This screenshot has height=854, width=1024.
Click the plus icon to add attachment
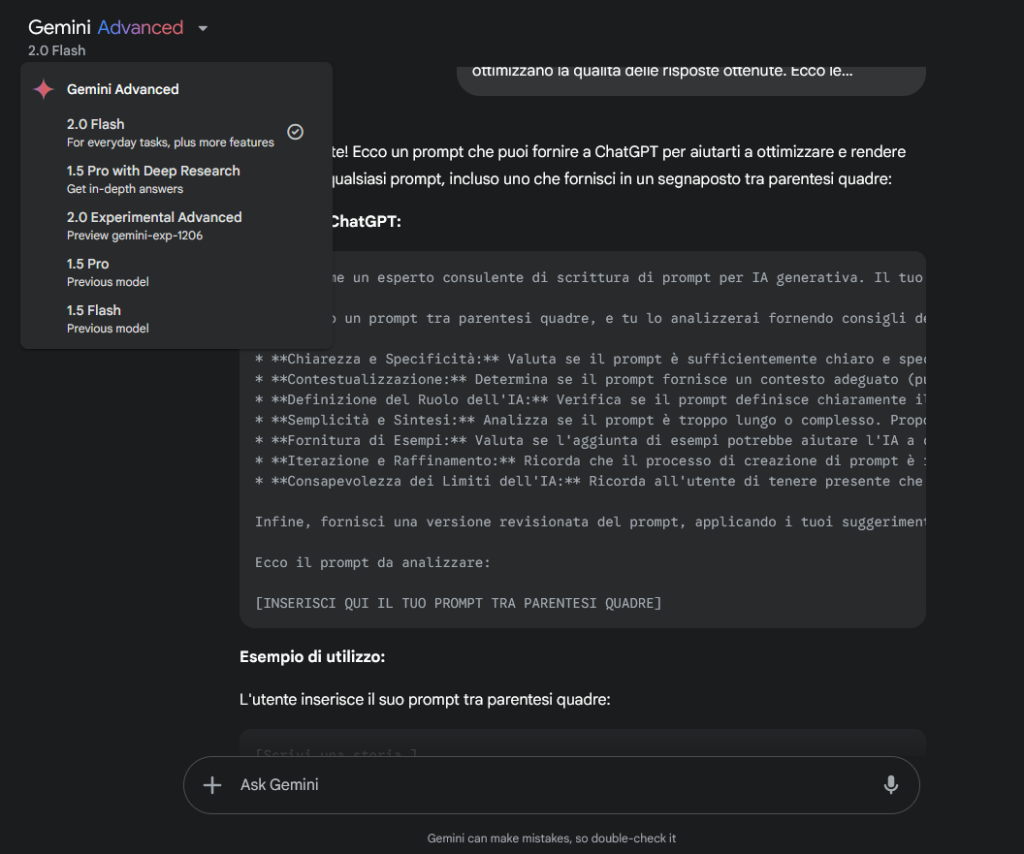(x=212, y=785)
